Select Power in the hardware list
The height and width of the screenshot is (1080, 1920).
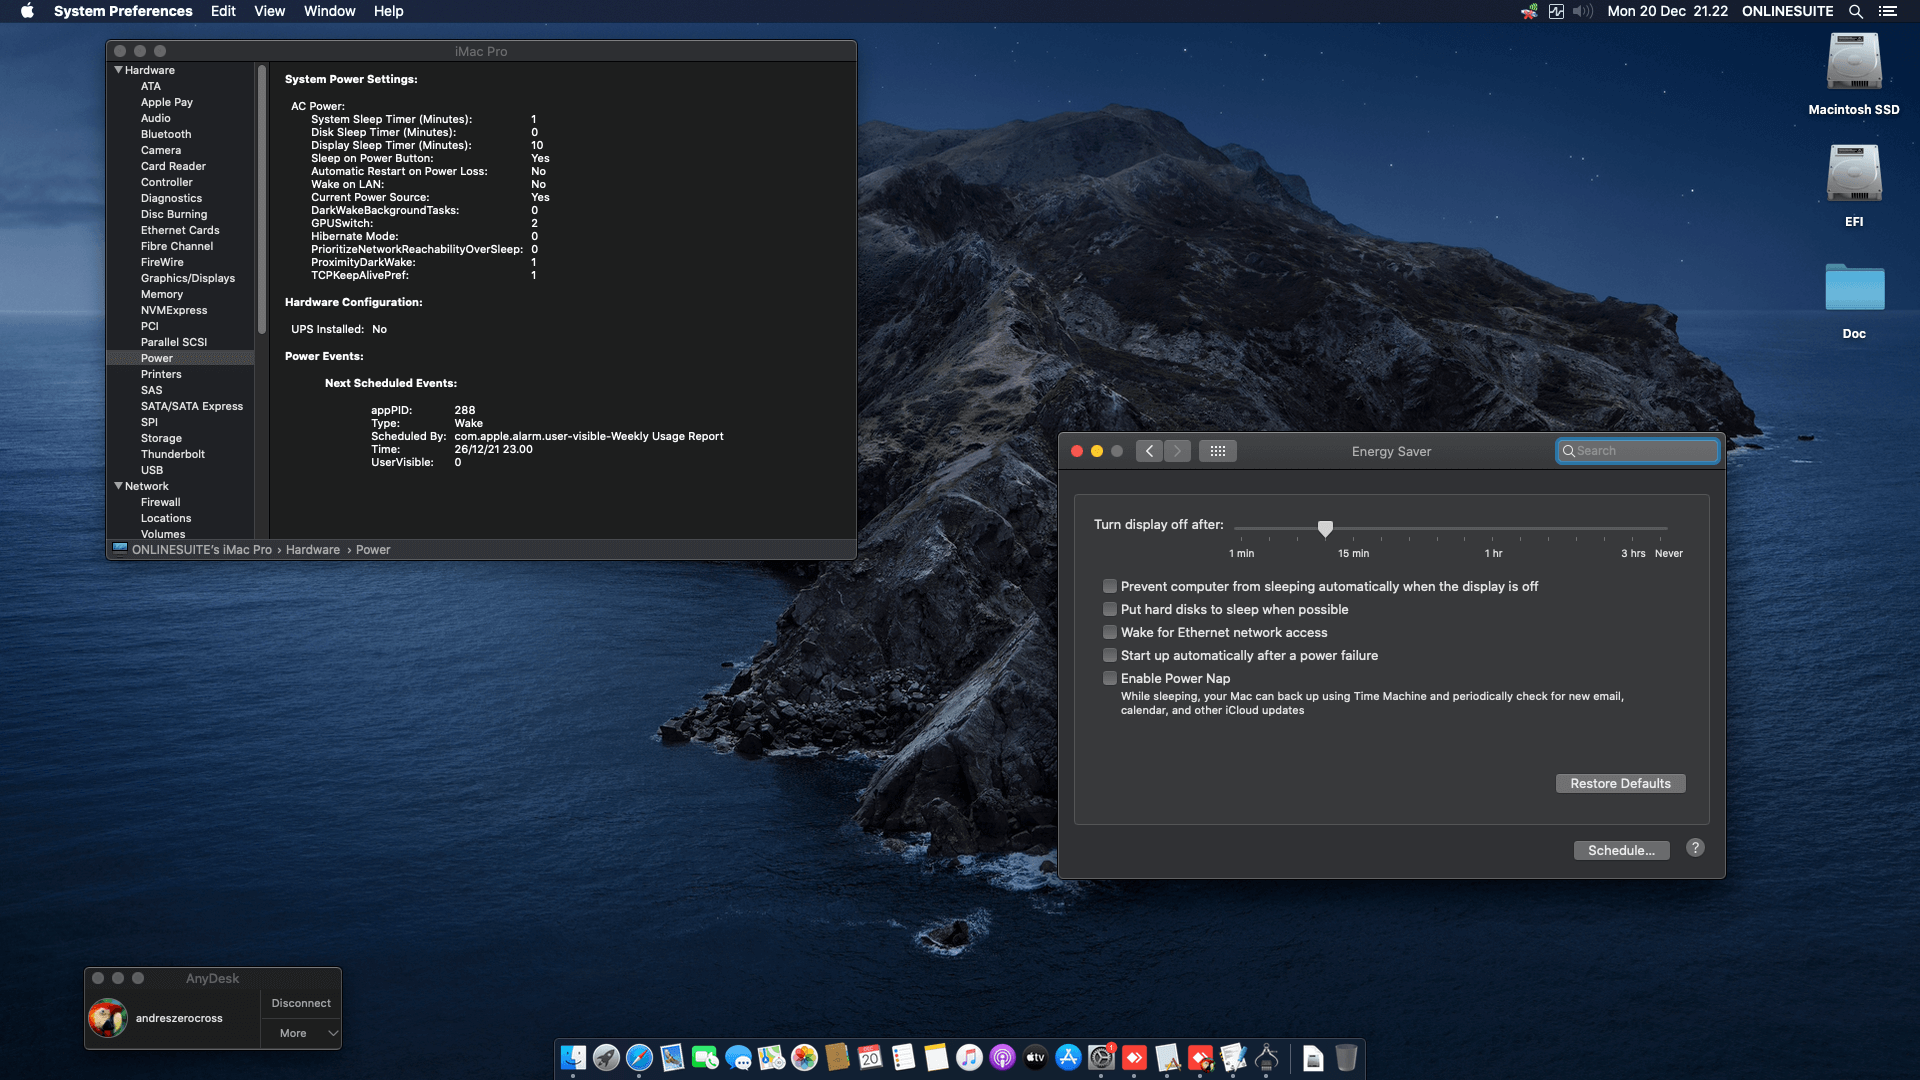[157, 358]
